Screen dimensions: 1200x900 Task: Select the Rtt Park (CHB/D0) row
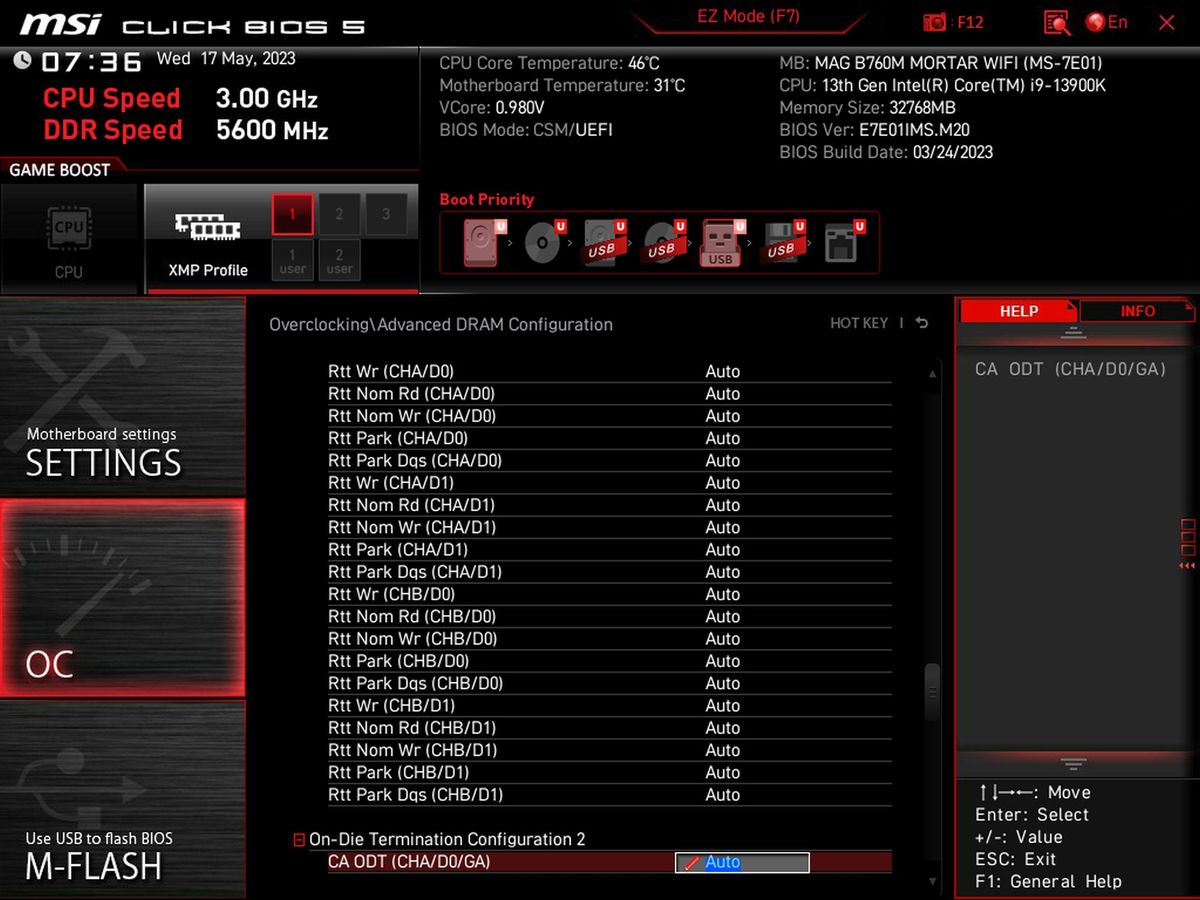point(610,661)
